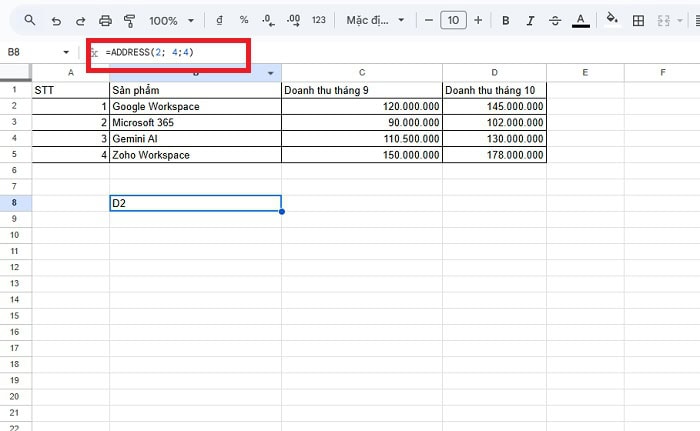This screenshot has width=700, height=431.
Task: Increase decimal places
Action: 293,20
